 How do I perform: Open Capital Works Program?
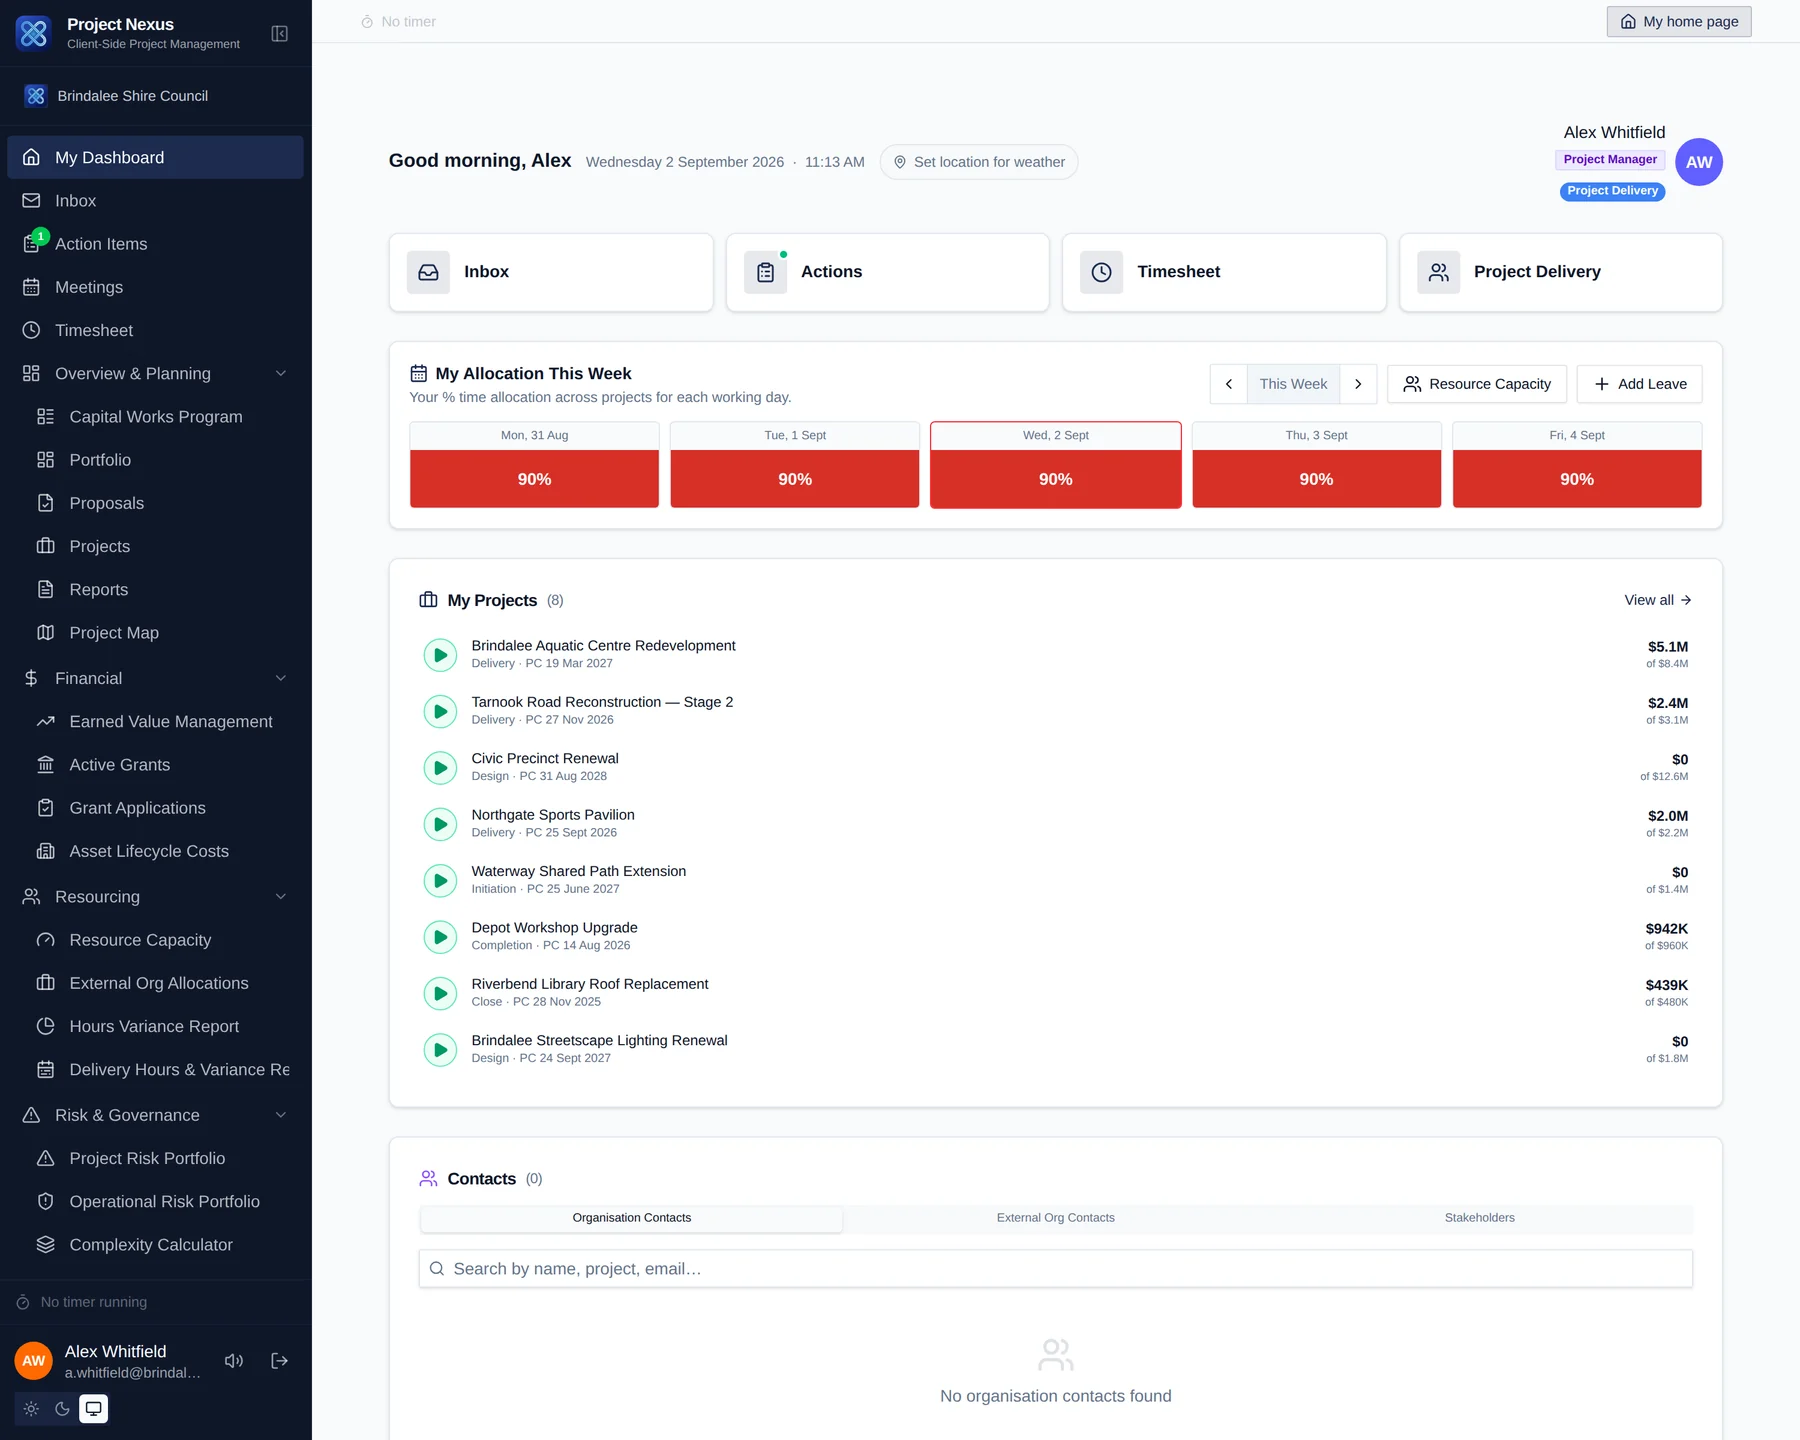coord(162,417)
